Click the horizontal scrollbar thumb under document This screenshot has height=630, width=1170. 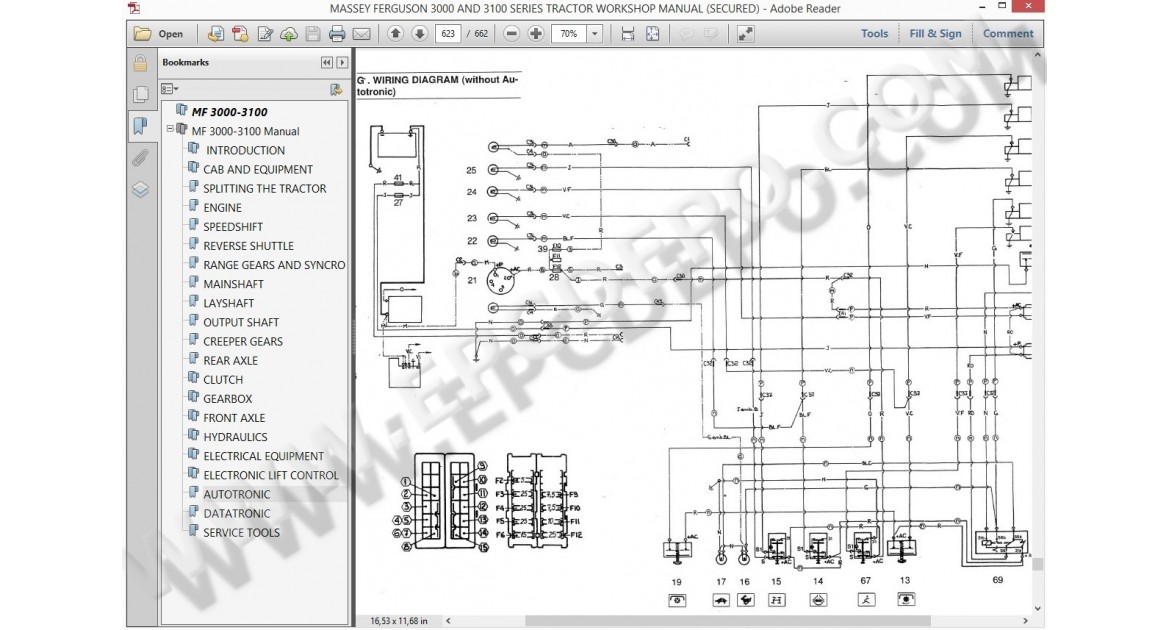coord(728,620)
